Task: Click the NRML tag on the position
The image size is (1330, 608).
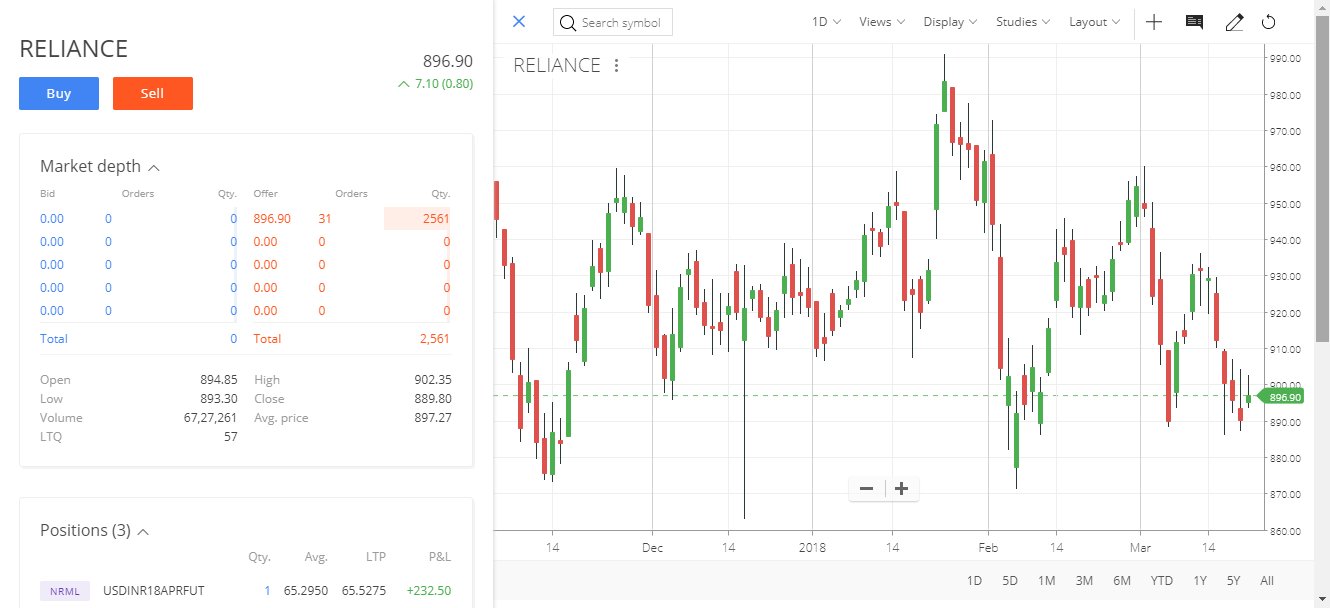Action: (65, 591)
